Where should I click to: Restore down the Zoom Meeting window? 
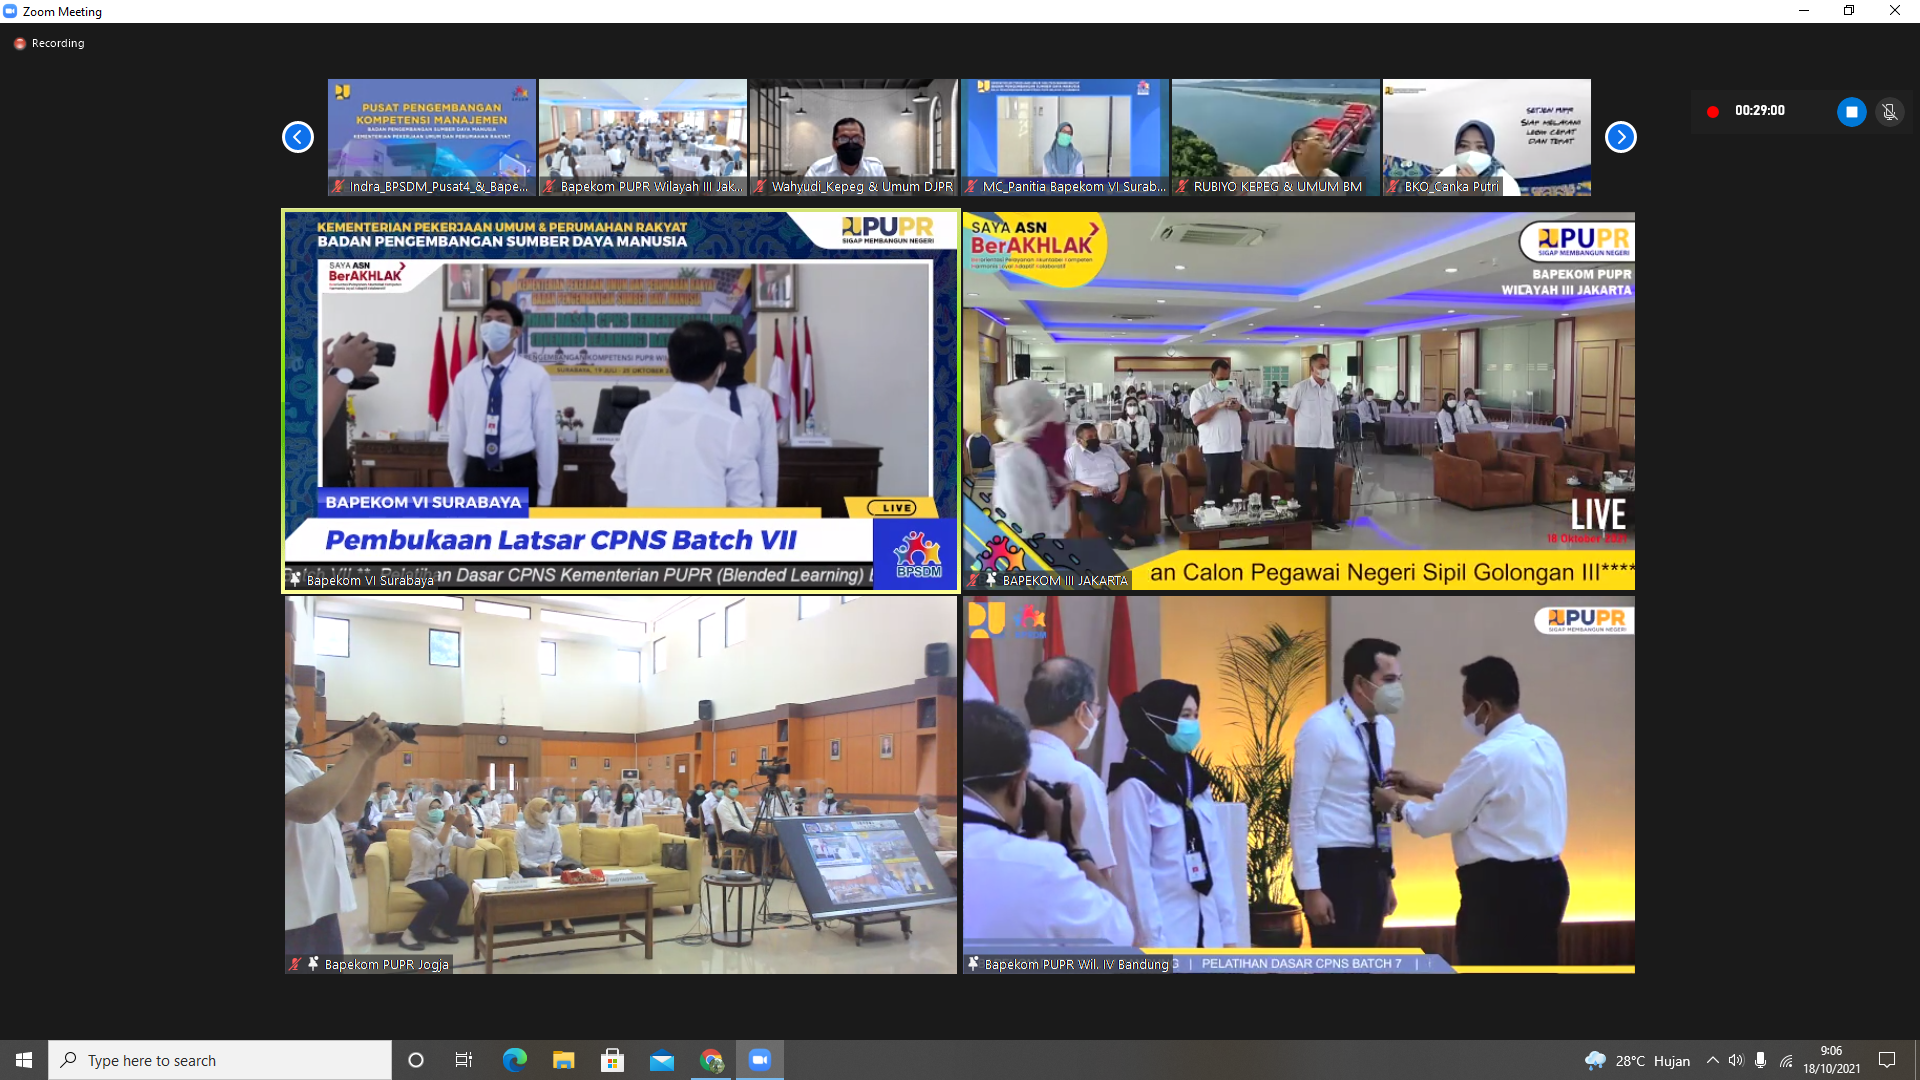pos(1849,11)
